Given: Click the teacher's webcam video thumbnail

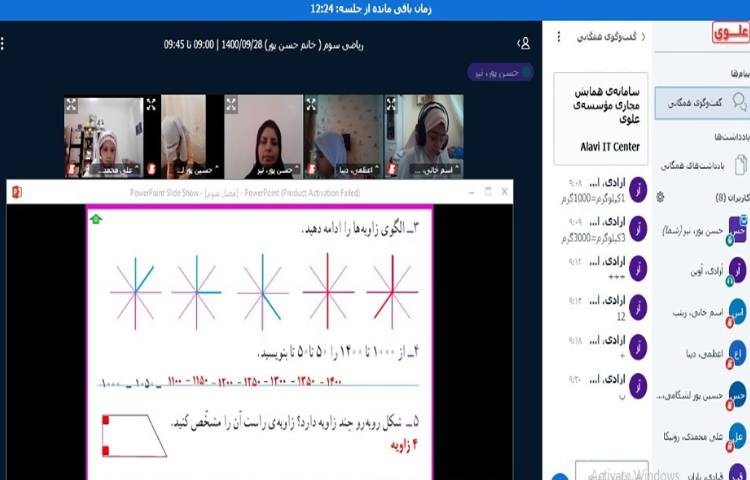Looking at the screenshot, I should pos(264,135).
